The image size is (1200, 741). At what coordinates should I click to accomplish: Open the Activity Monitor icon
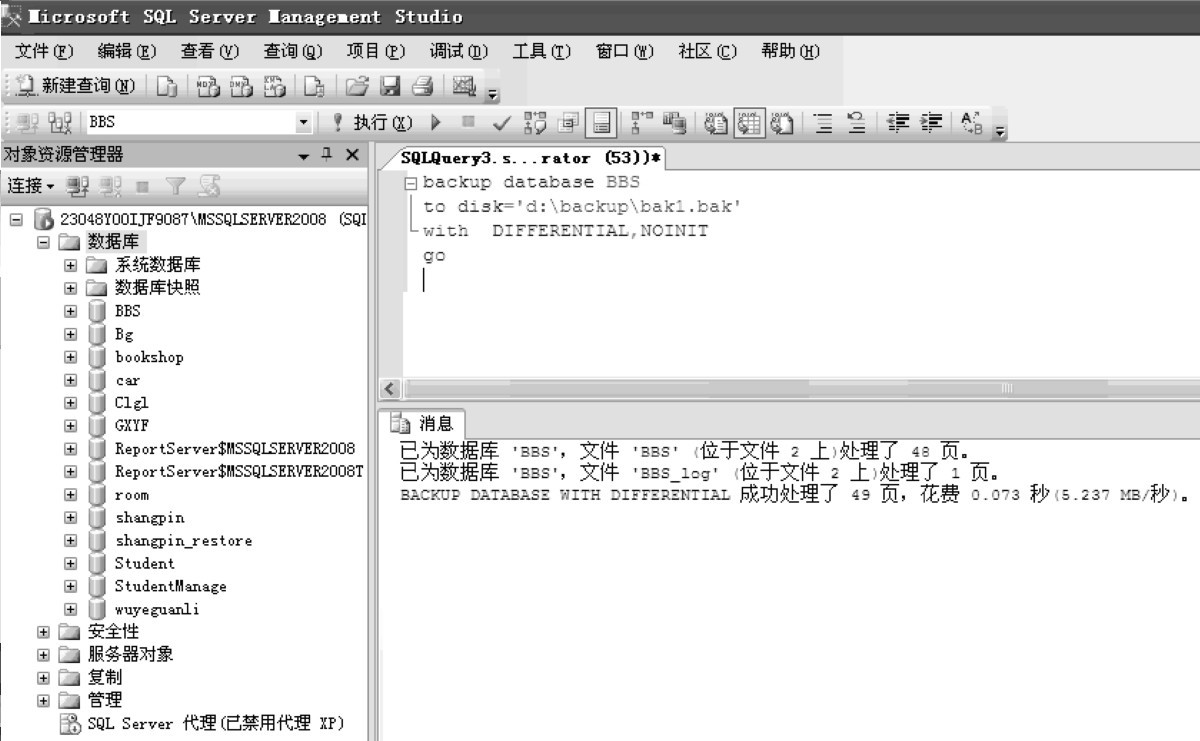(x=464, y=87)
